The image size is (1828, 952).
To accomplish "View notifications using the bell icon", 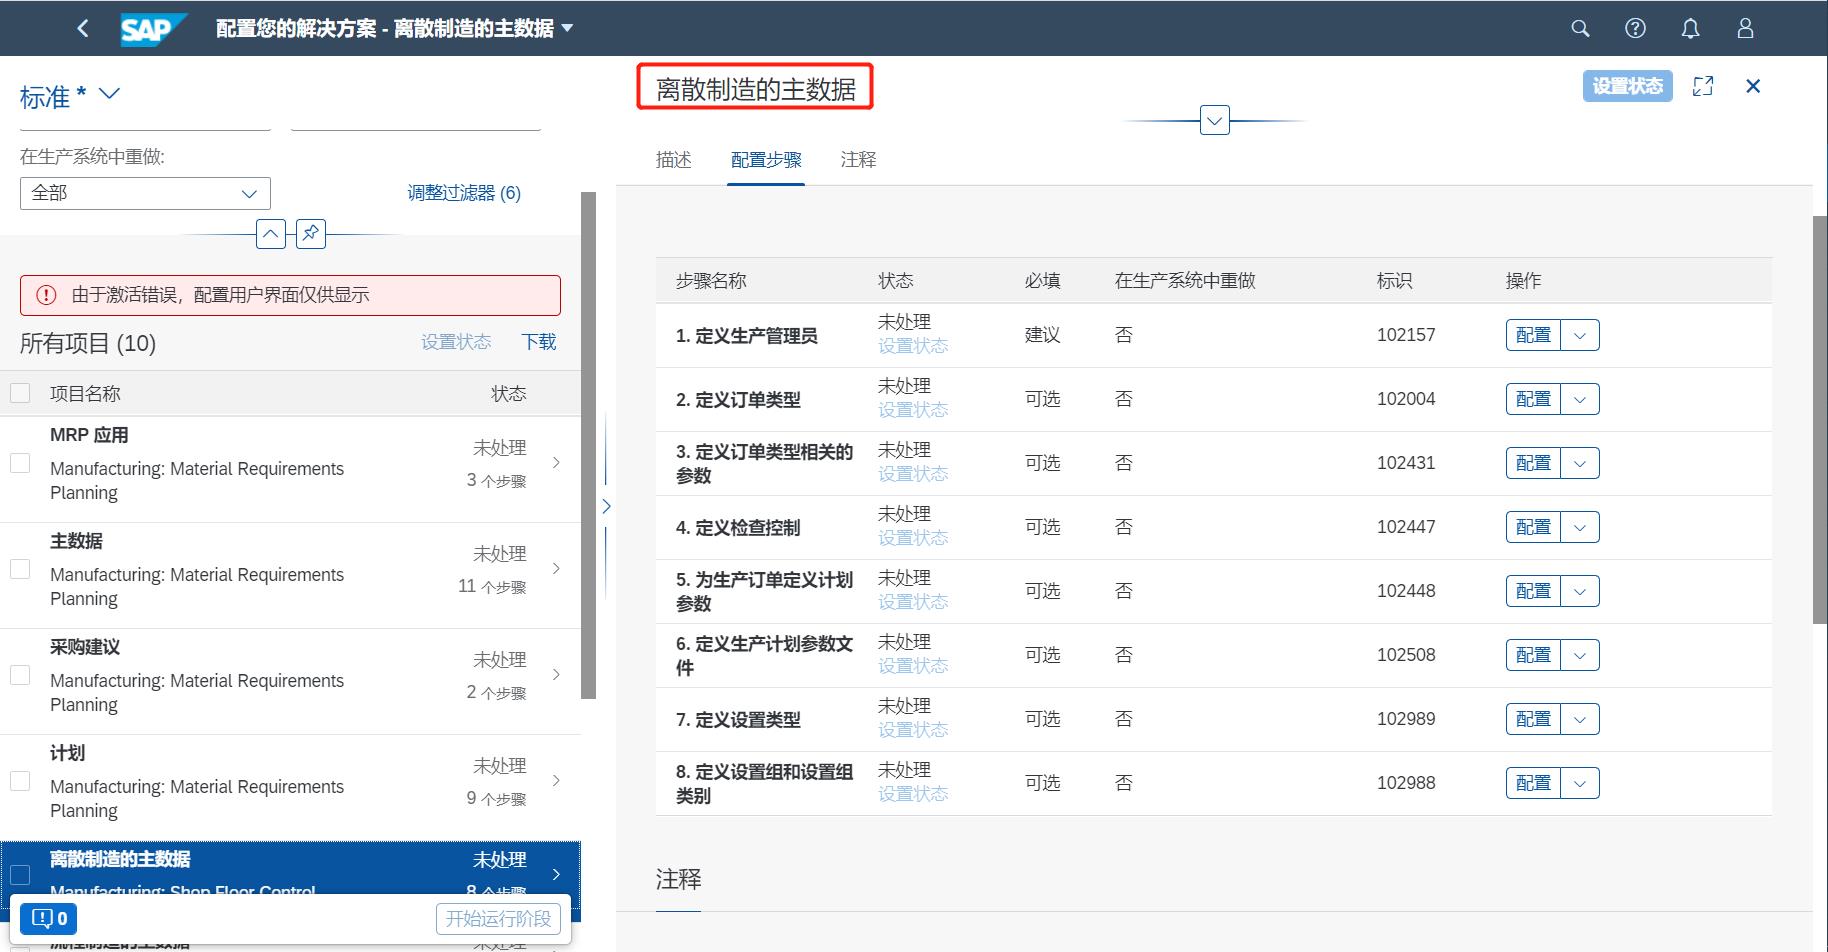I will click(x=1690, y=28).
